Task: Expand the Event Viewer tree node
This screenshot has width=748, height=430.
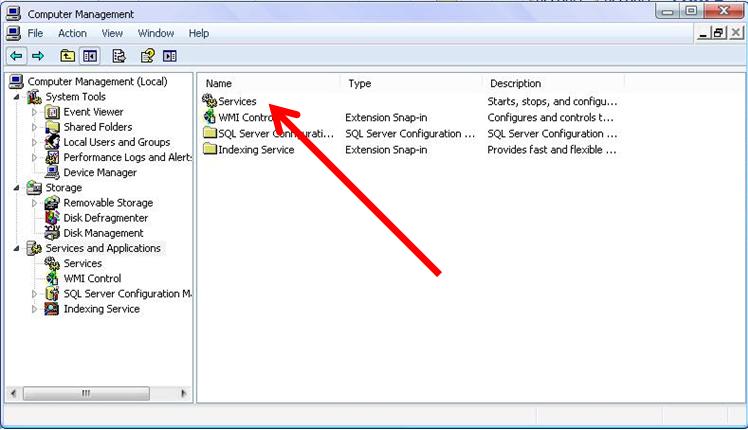Action: 35,112
